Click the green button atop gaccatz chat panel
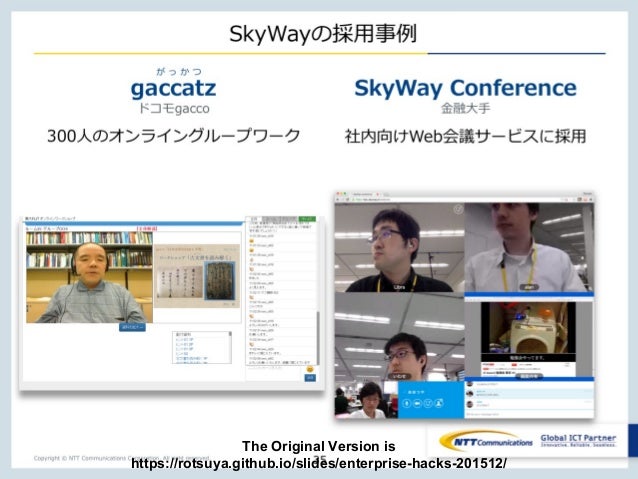The height and width of the screenshot is (479, 638). [307, 219]
